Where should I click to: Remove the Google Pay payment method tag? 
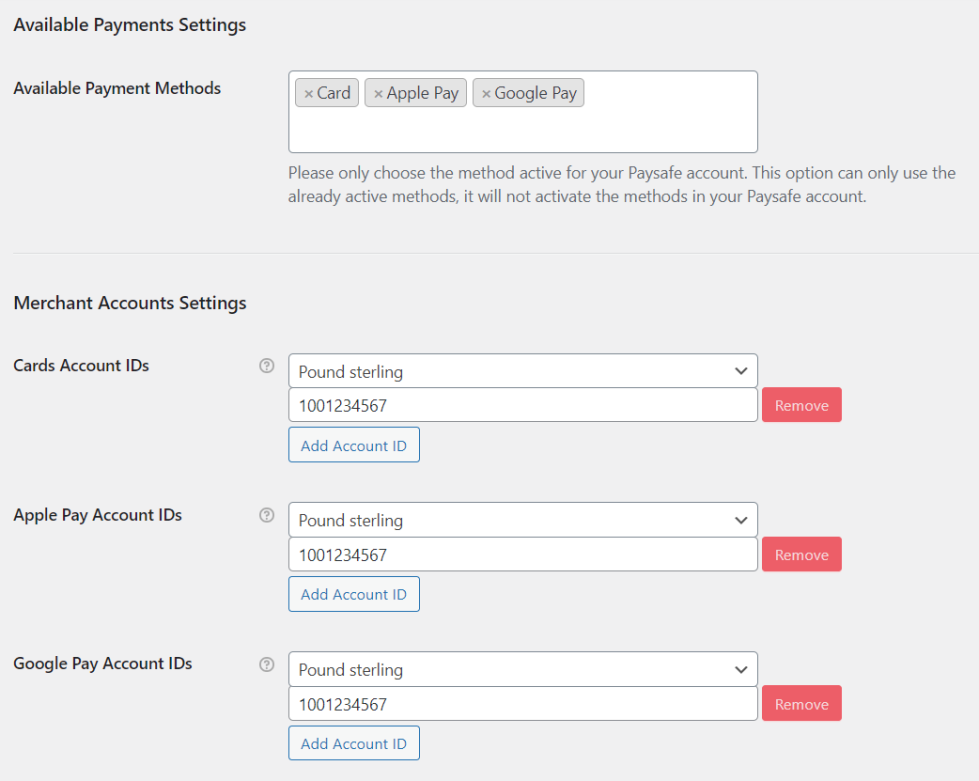tap(486, 94)
